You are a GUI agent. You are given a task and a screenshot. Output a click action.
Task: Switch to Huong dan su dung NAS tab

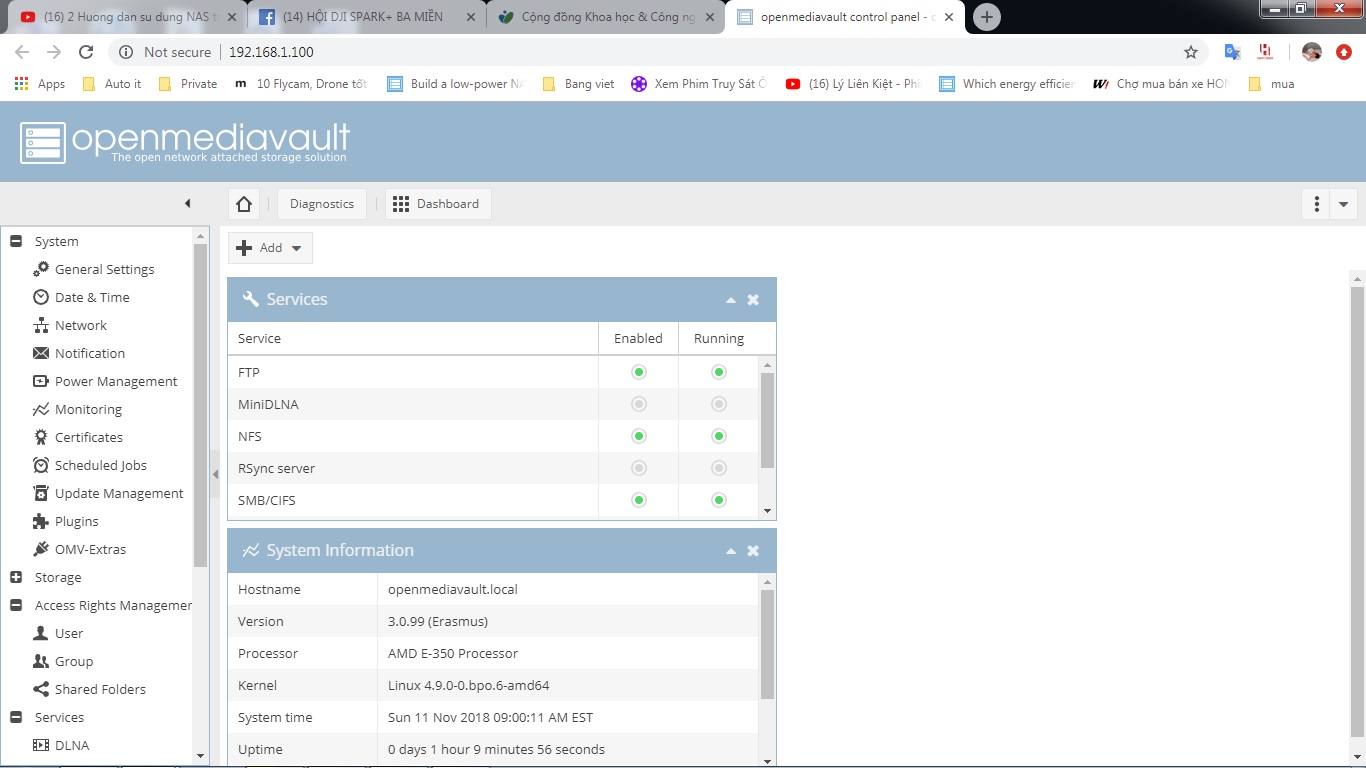tap(129, 17)
